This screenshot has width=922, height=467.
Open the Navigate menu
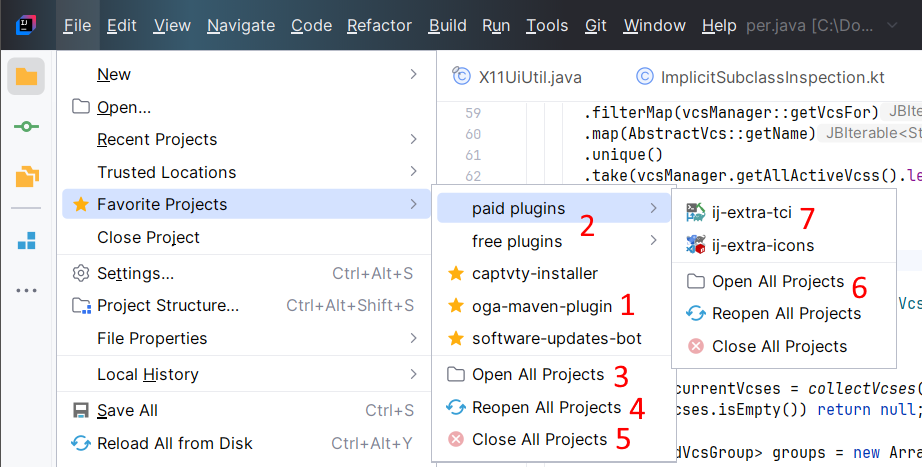click(240, 25)
